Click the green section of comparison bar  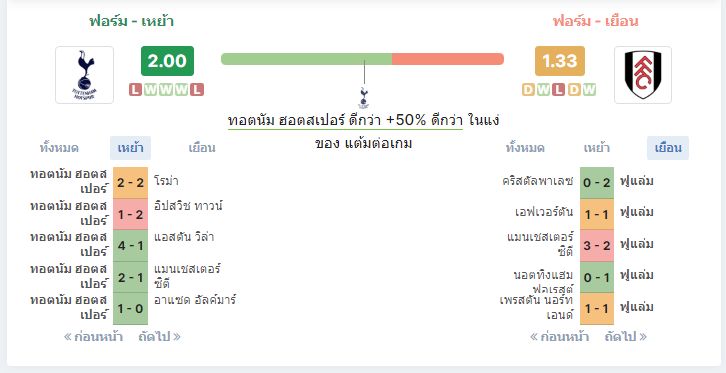click(307, 59)
